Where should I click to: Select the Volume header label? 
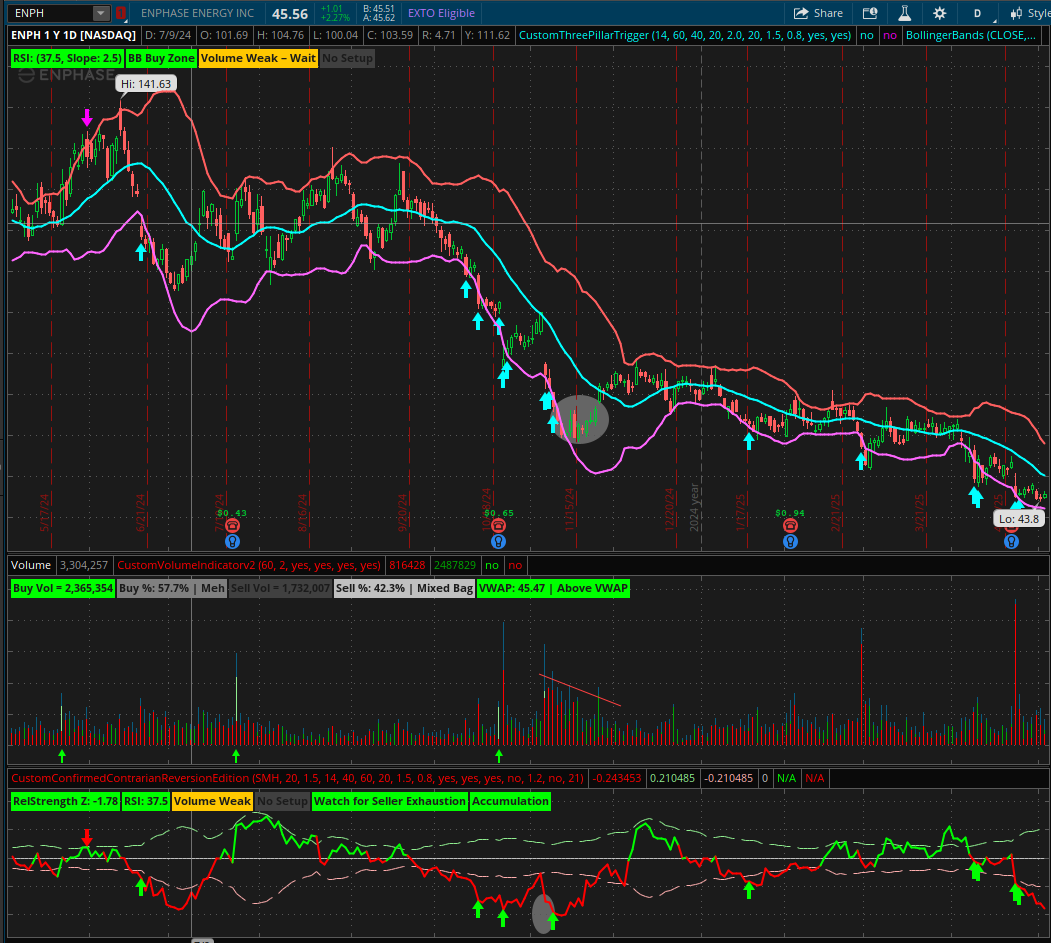pyautogui.click(x=31, y=565)
